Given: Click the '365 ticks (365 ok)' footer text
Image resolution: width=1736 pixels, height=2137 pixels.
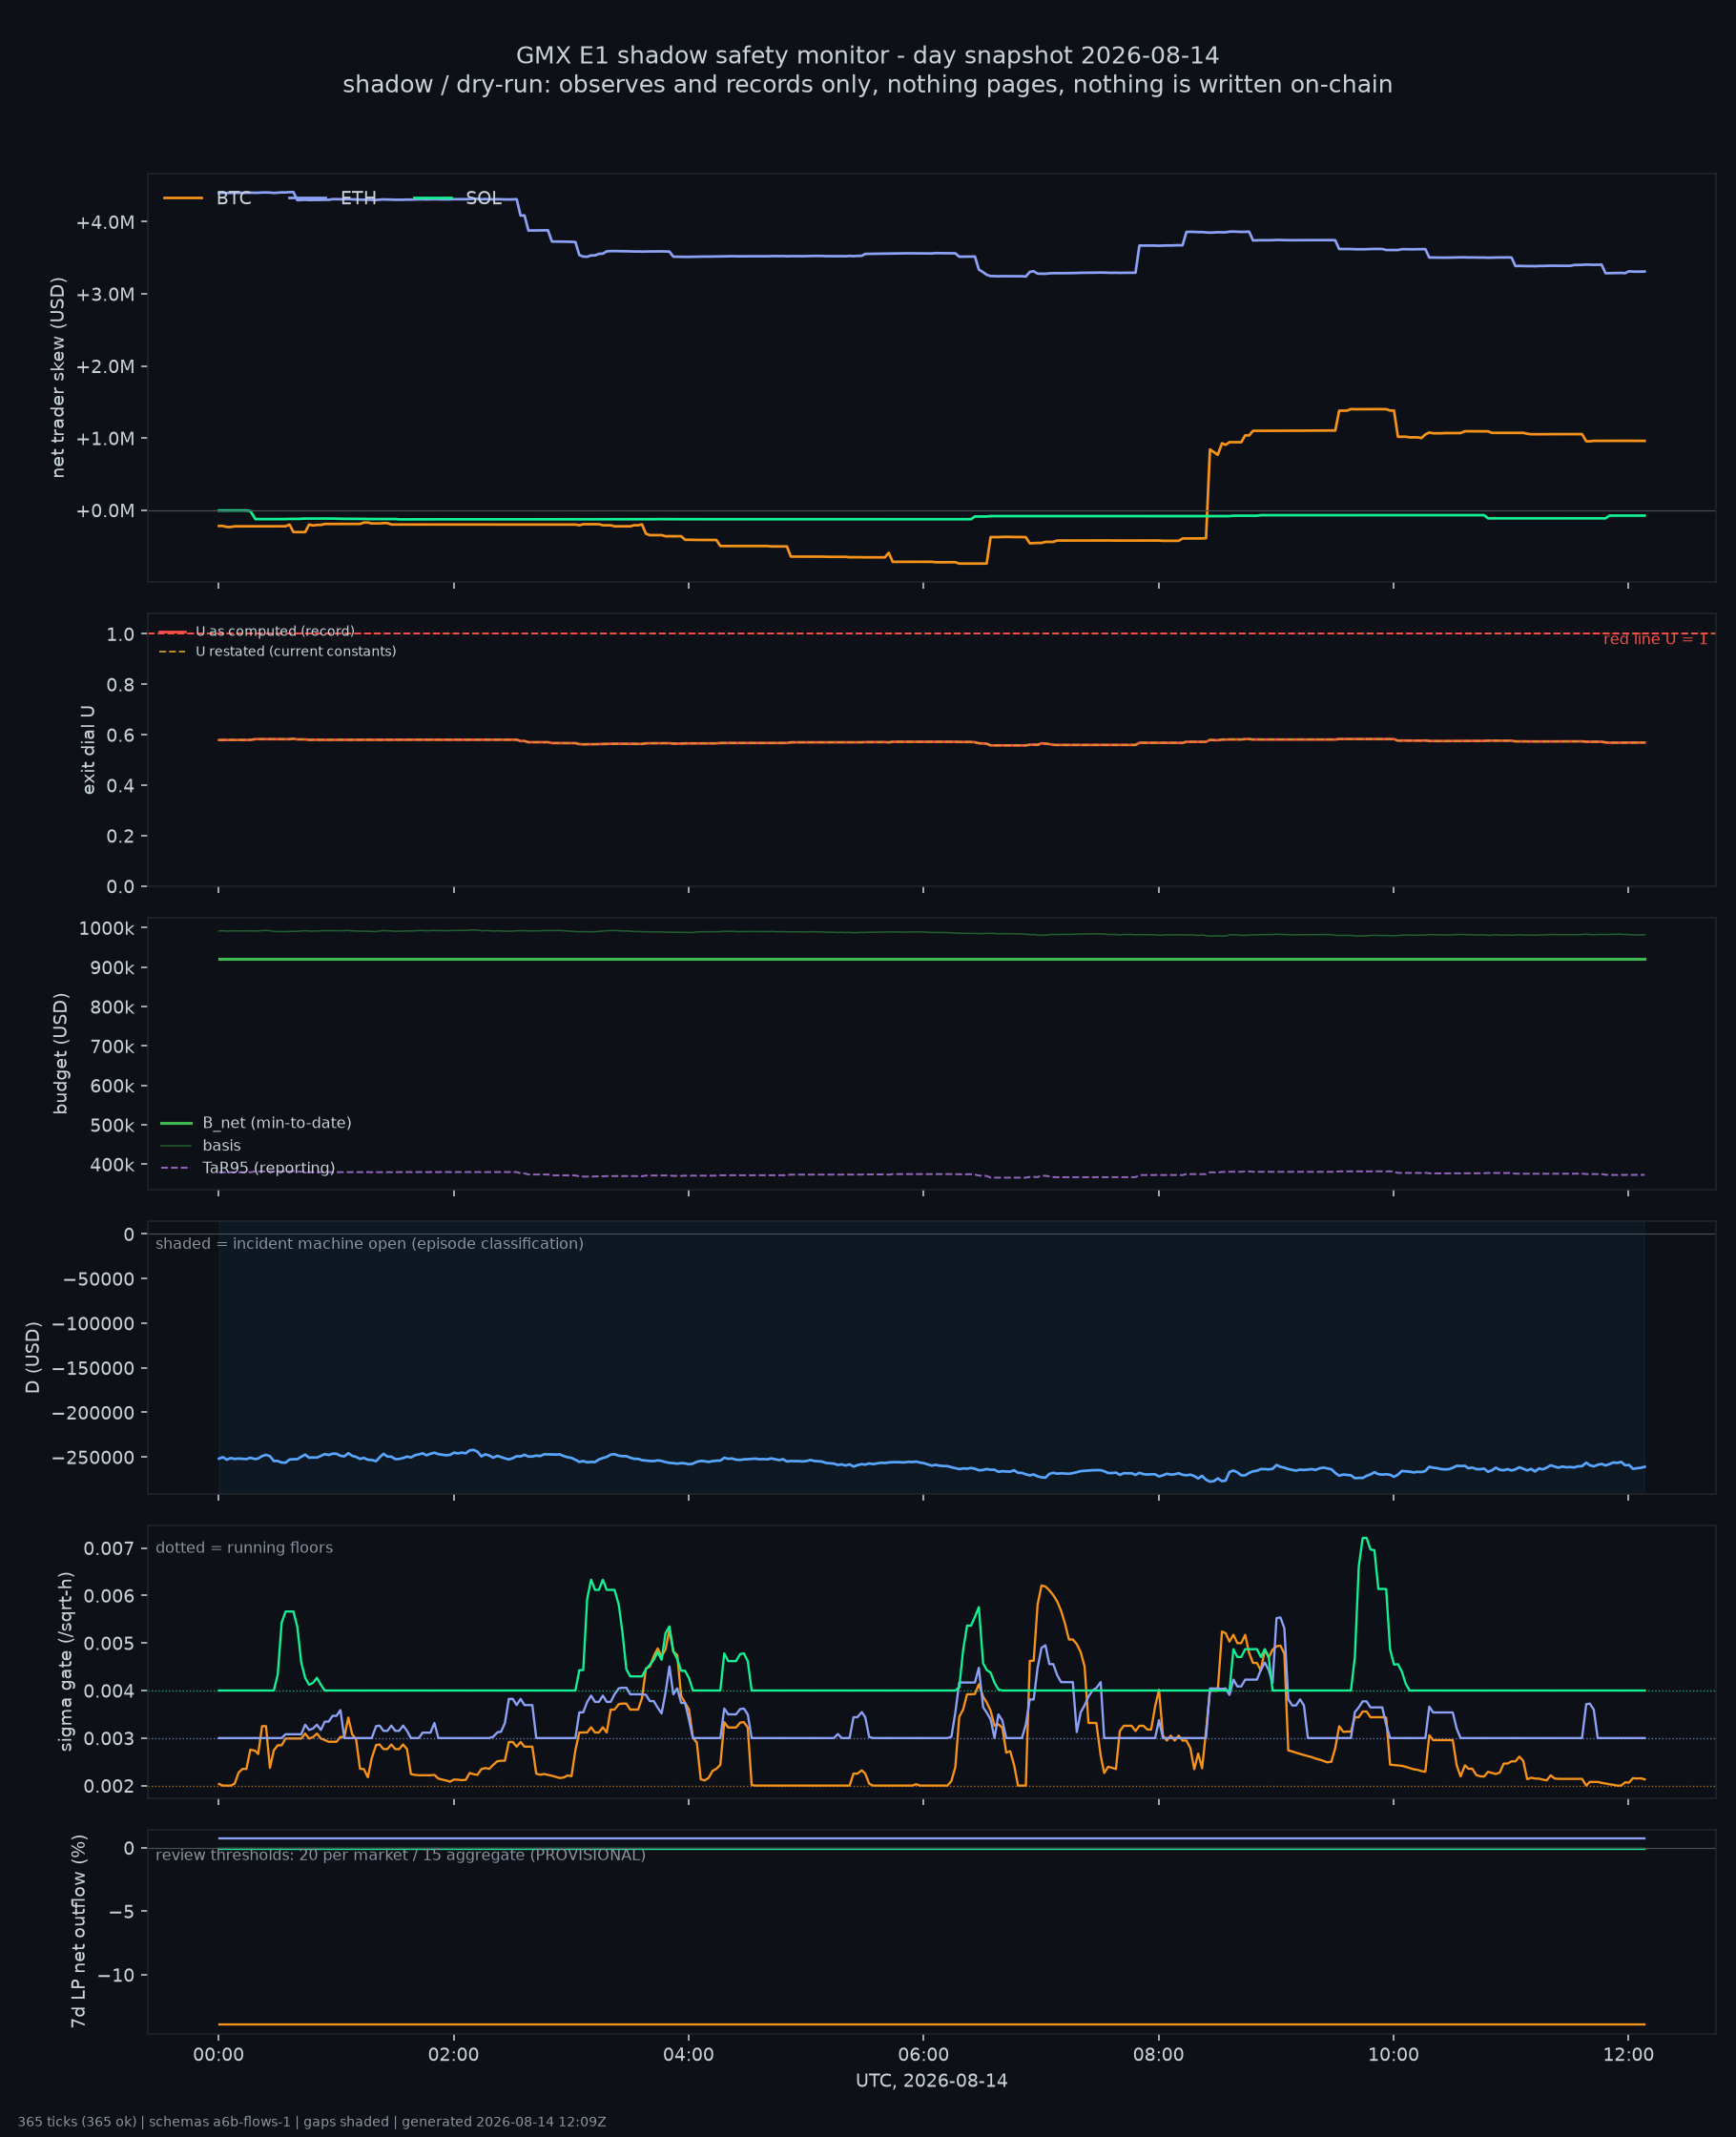Looking at the screenshot, I should [311, 2122].
